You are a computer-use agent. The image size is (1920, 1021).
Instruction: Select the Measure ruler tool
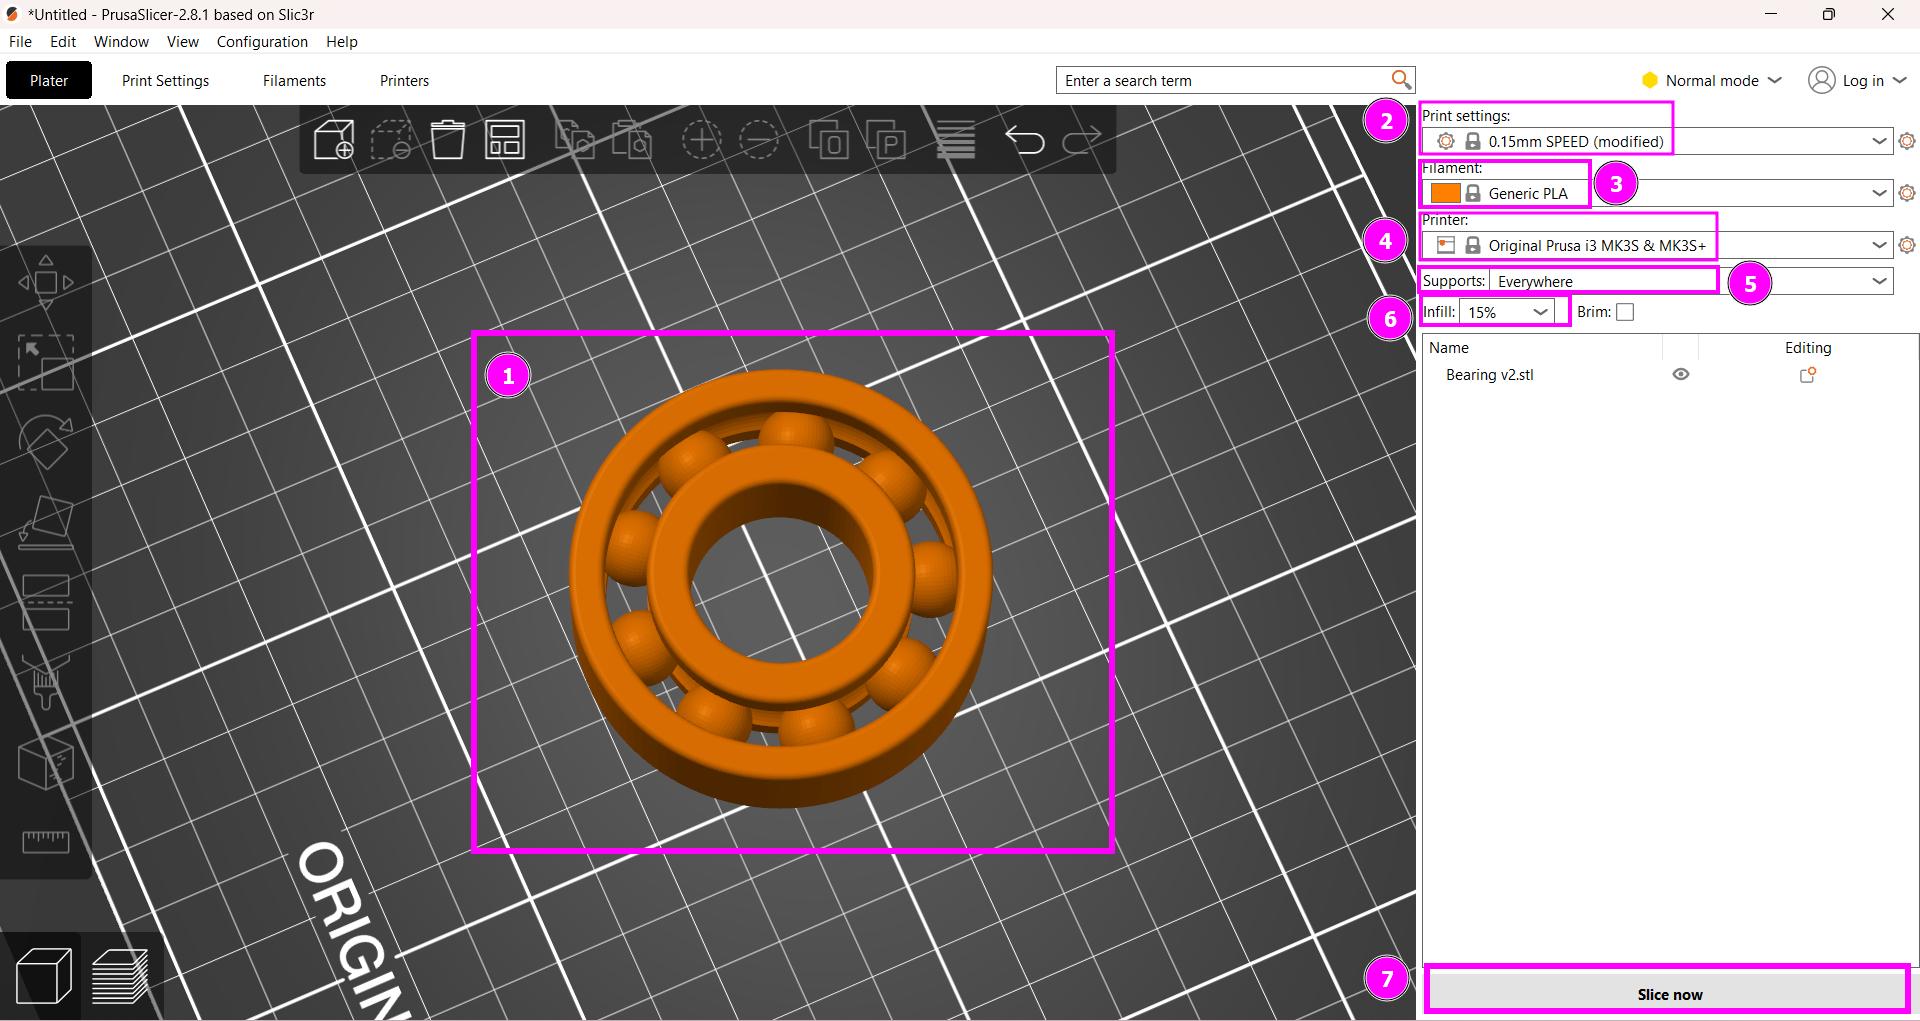coord(46,842)
